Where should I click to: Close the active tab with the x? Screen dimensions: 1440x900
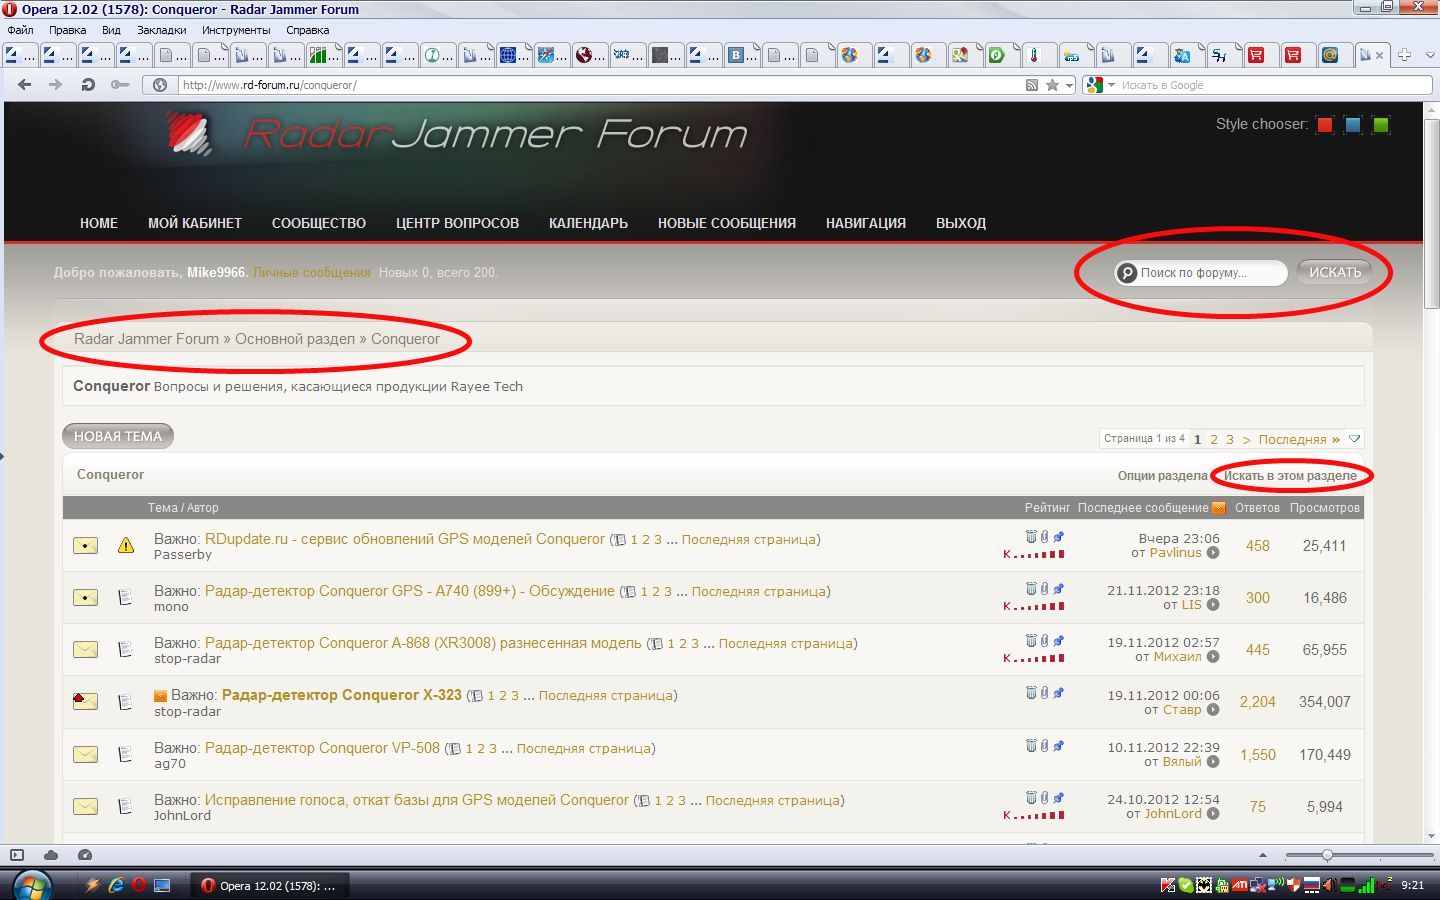pos(1380,55)
